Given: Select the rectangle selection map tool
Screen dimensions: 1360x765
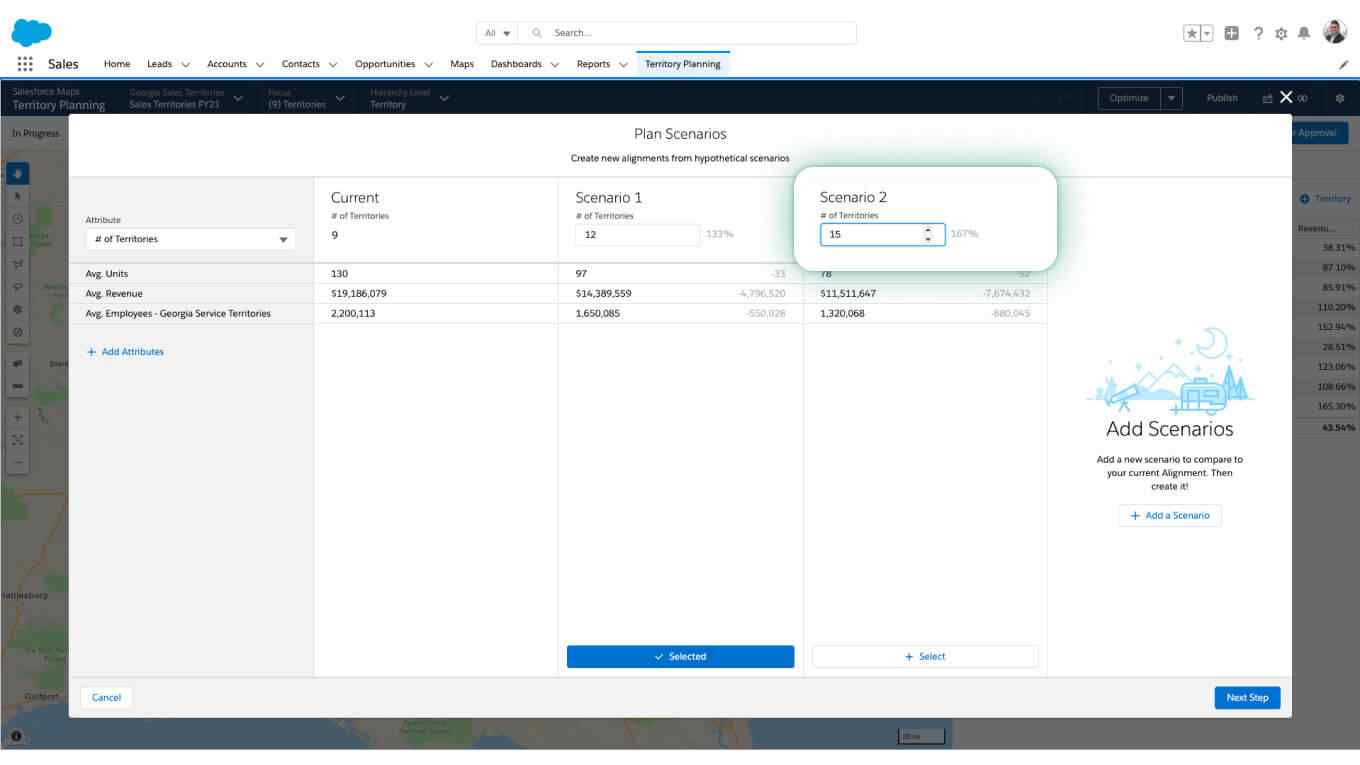Looking at the screenshot, I should pyautogui.click(x=18, y=241).
